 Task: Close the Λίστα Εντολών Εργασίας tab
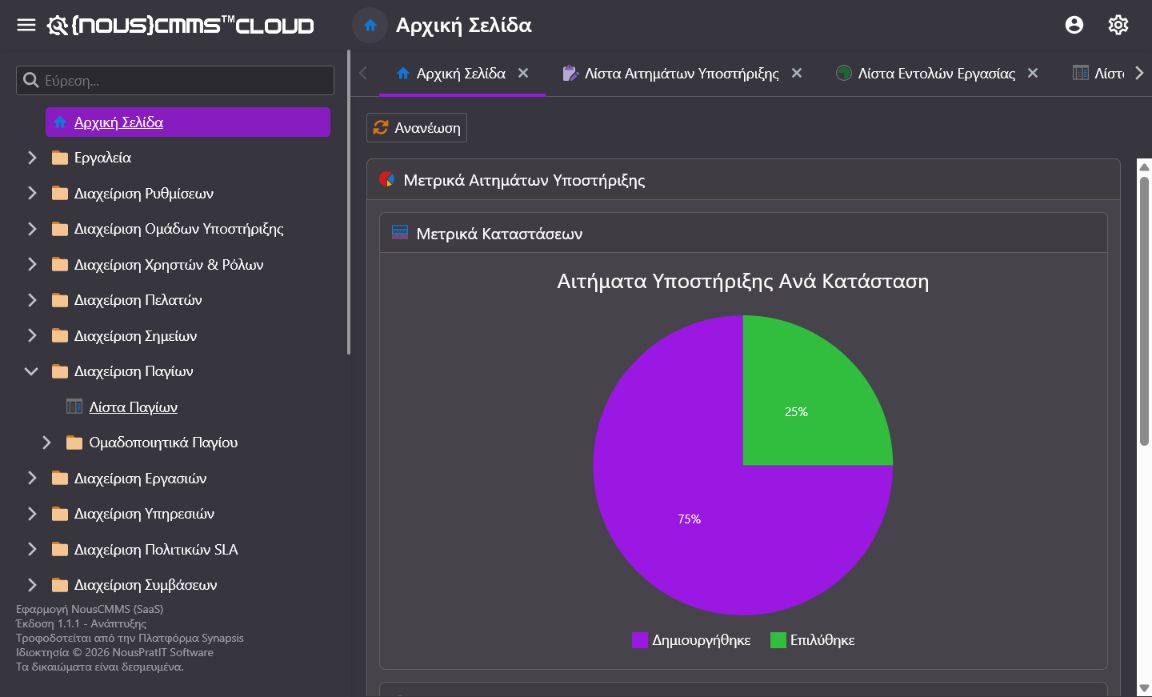click(x=1032, y=73)
